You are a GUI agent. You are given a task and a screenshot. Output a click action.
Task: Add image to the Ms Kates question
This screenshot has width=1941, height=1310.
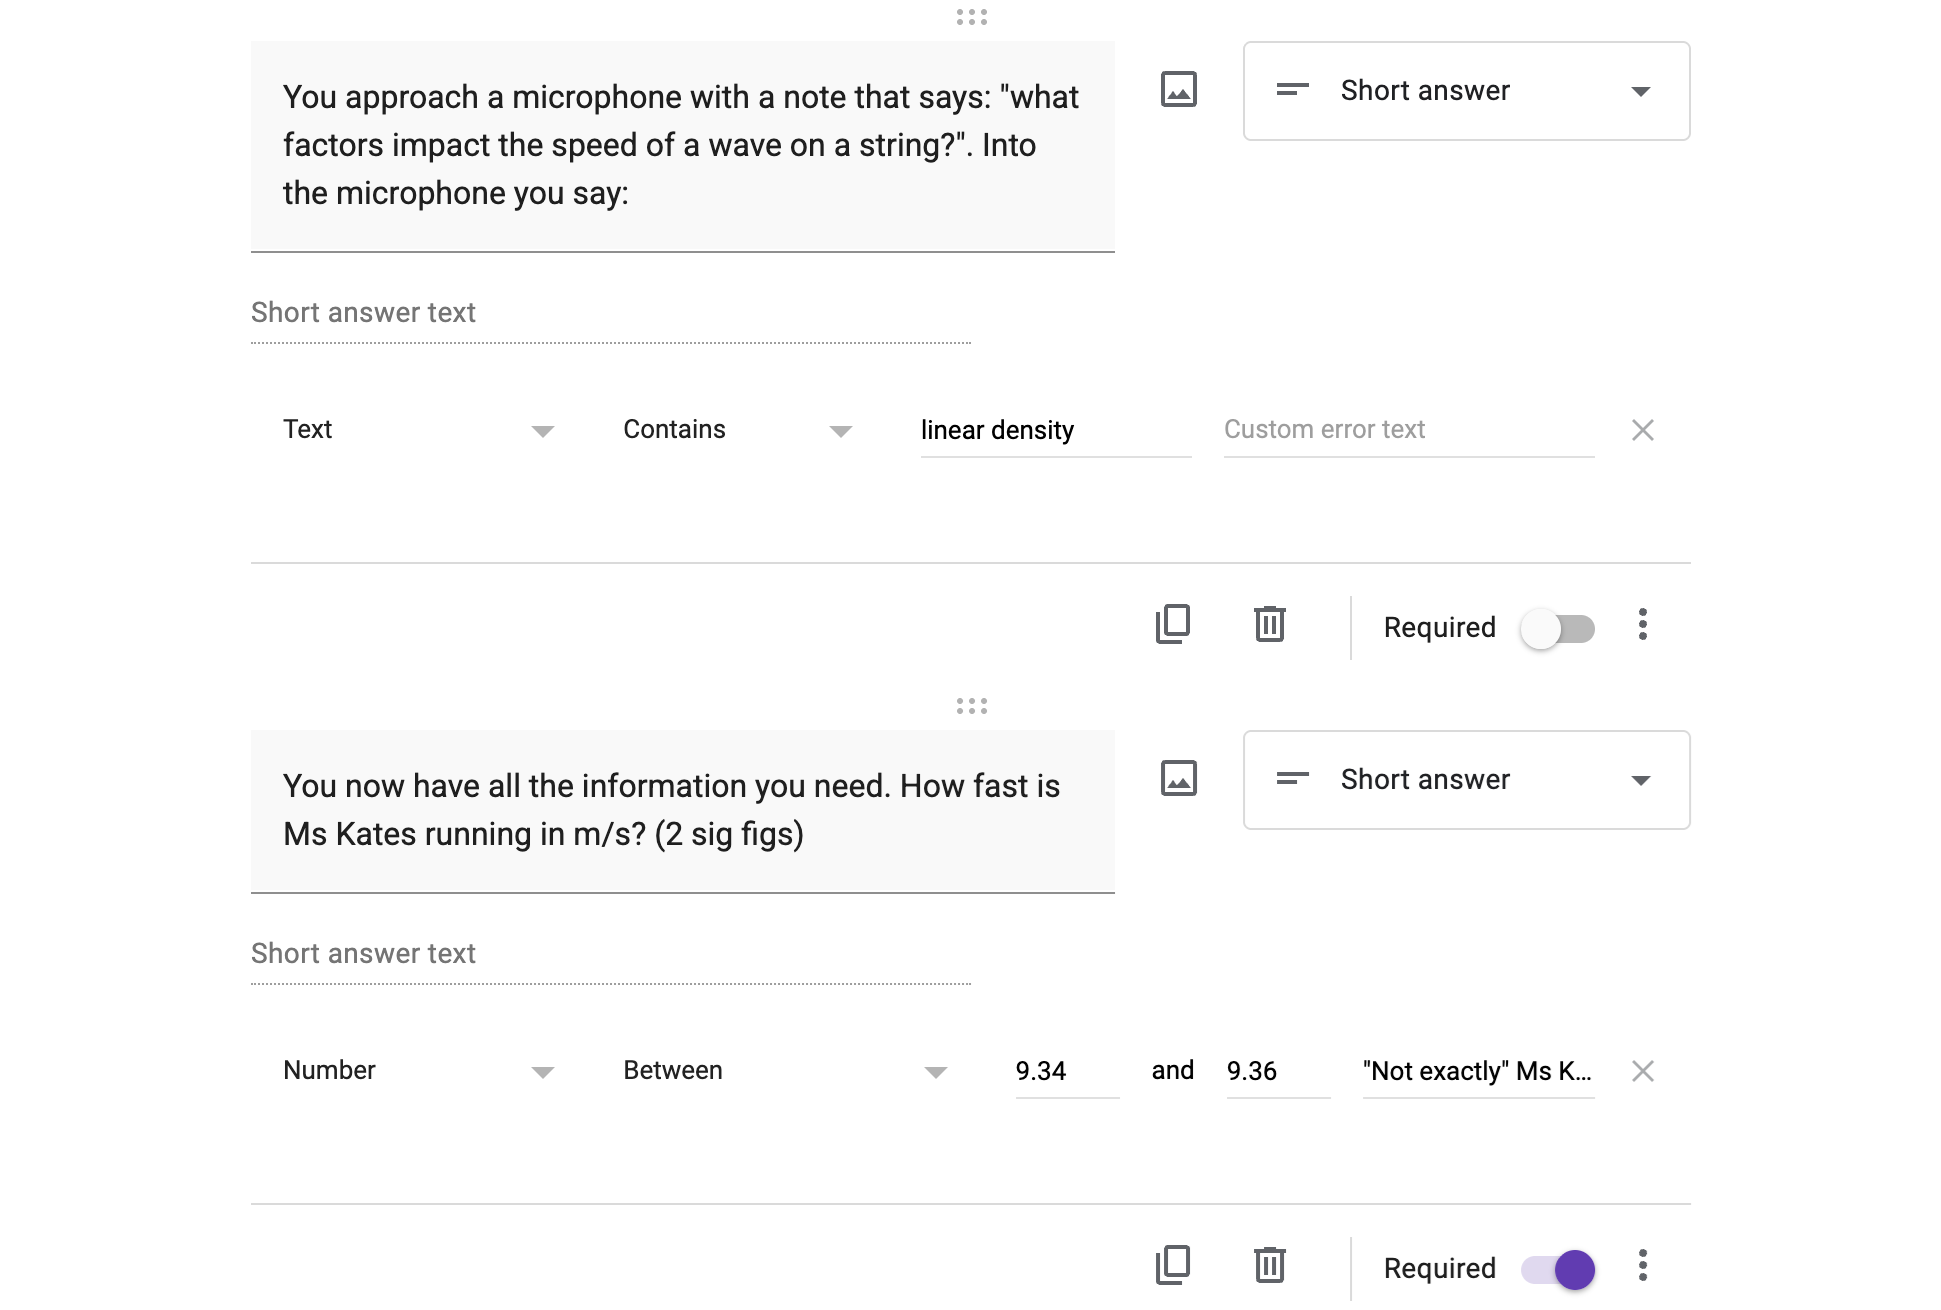click(x=1179, y=779)
